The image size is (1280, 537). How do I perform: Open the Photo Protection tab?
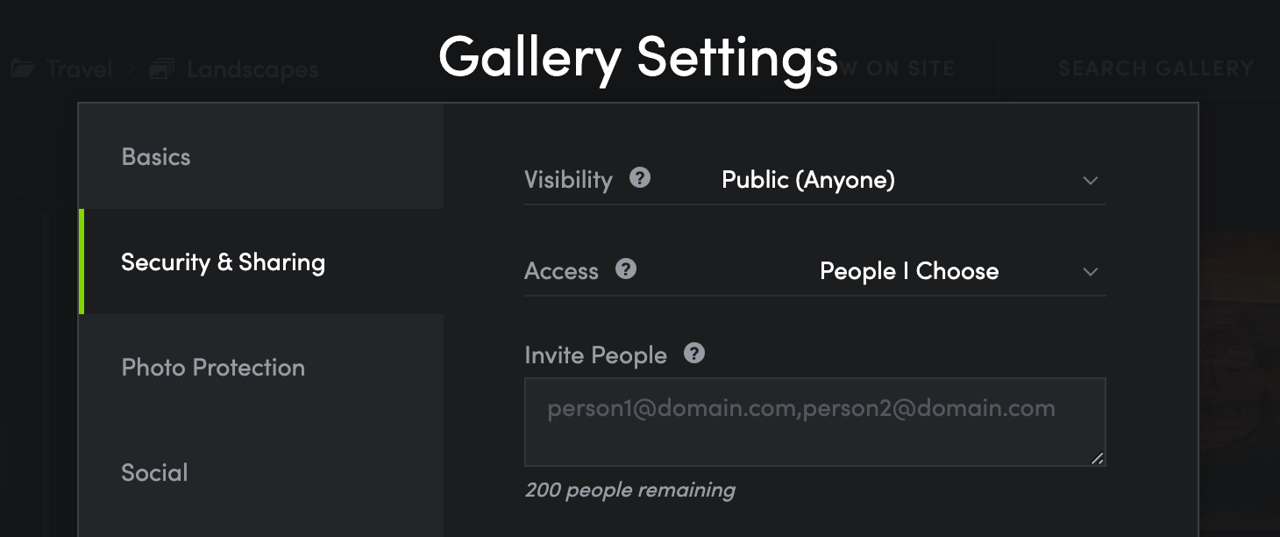coord(213,367)
